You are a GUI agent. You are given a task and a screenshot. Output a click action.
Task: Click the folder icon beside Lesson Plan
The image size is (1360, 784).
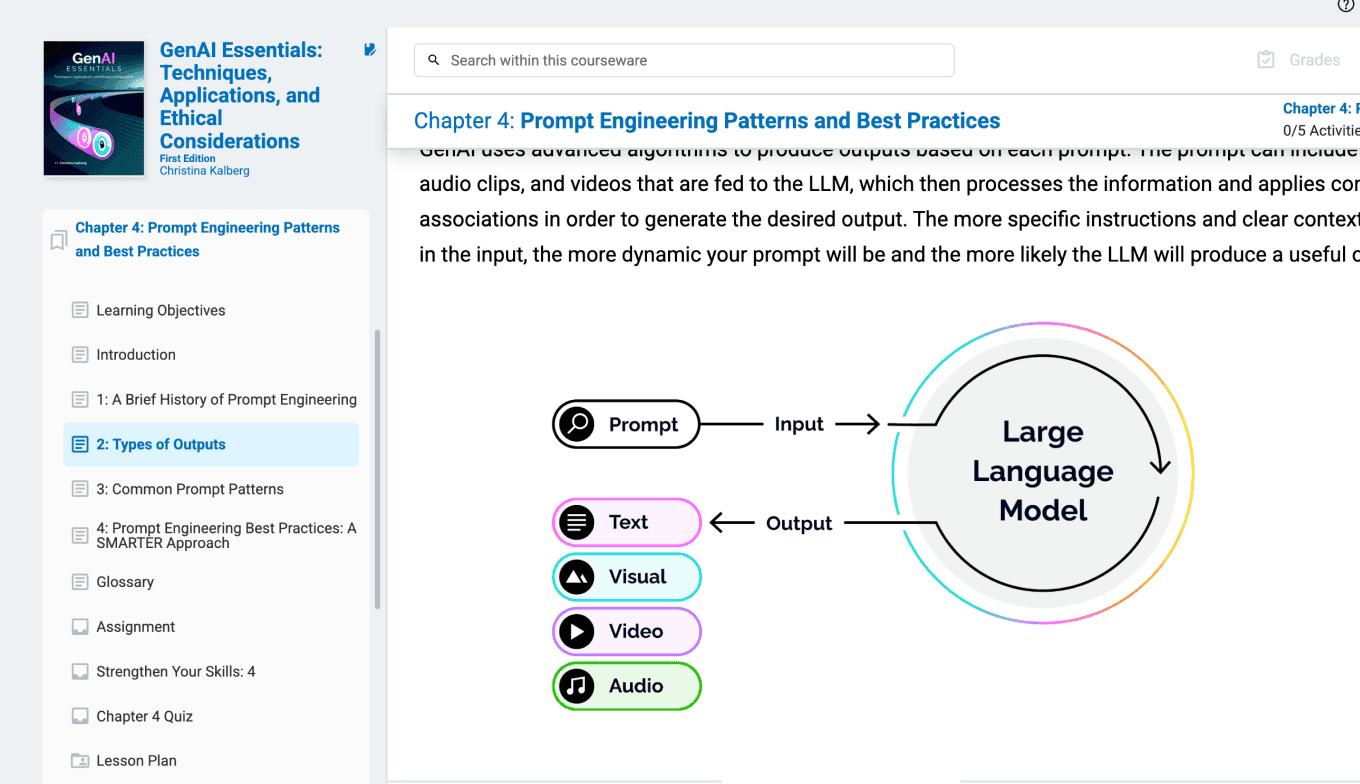pyautogui.click(x=80, y=761)
